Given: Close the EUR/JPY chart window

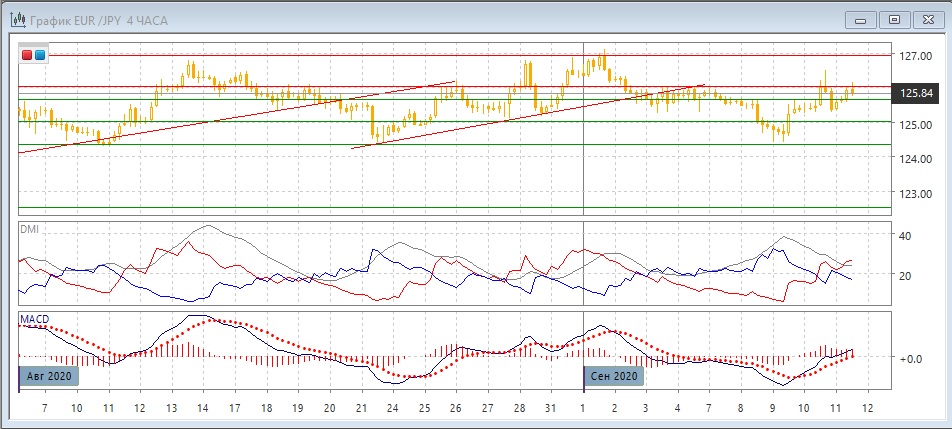Looking at the screenshot, I should point(927,19).
